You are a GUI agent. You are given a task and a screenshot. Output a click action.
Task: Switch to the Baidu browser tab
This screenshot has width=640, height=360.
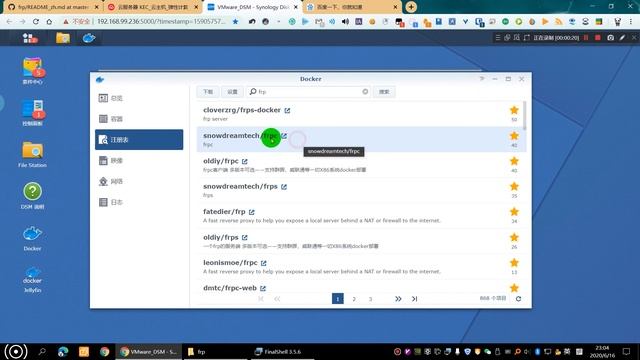click(x=352, y=7)
